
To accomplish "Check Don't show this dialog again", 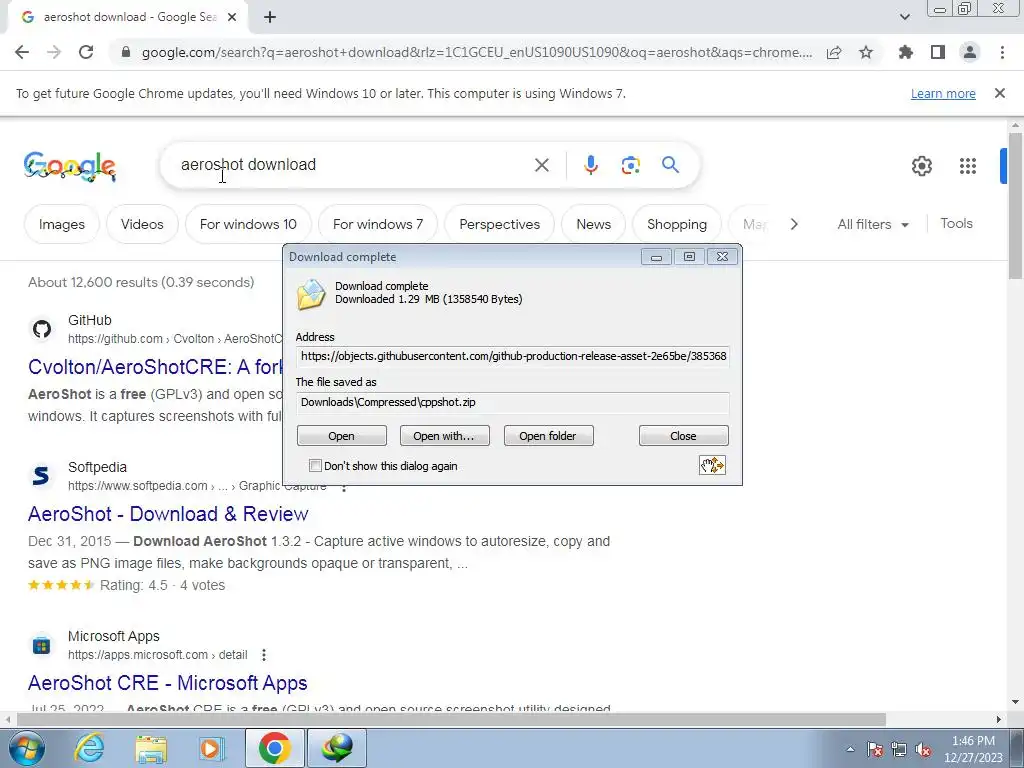I will [x=315, y=466].
